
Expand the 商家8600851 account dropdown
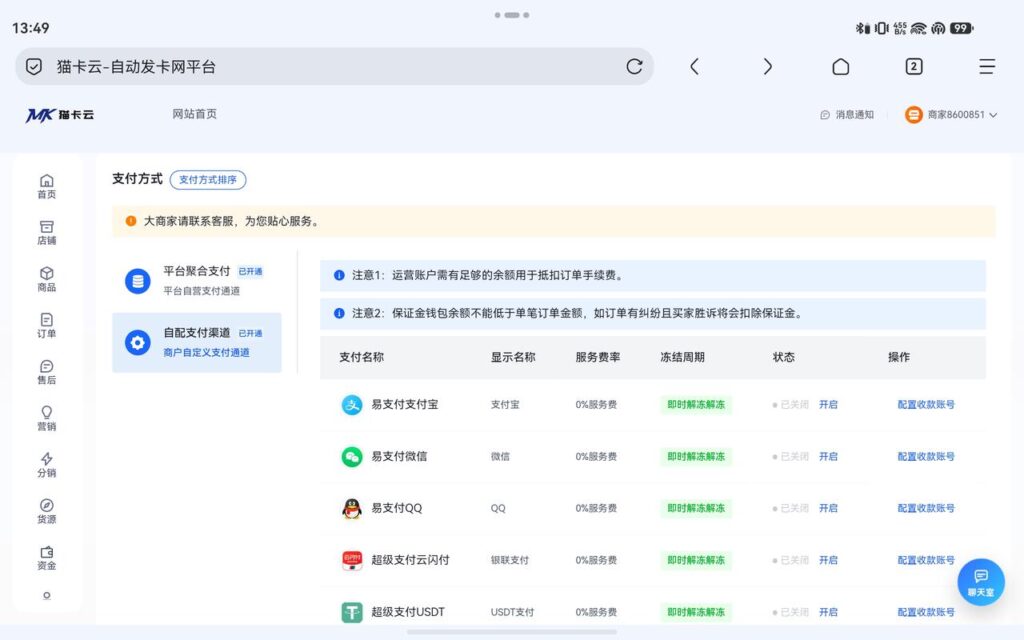point(952,115)
